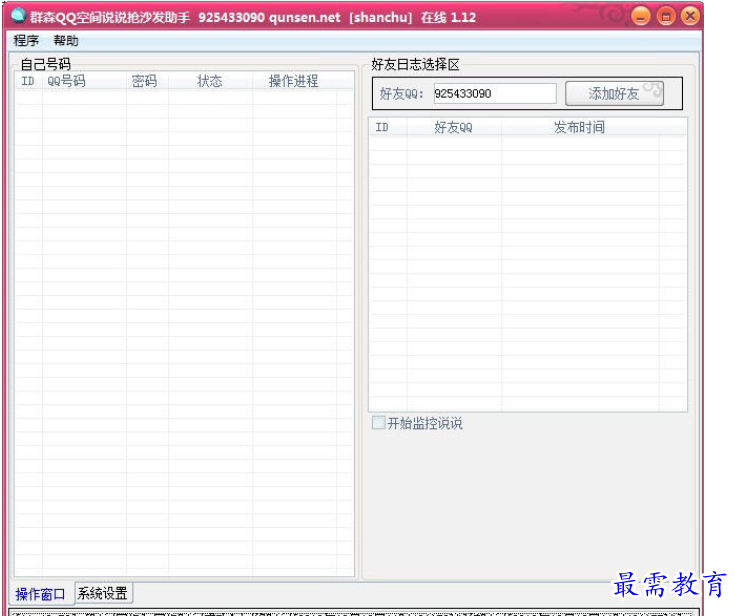This screenshot has width=735, height=616.
Task: Close the 群森QQ空间 window
Action: (690, 16)
